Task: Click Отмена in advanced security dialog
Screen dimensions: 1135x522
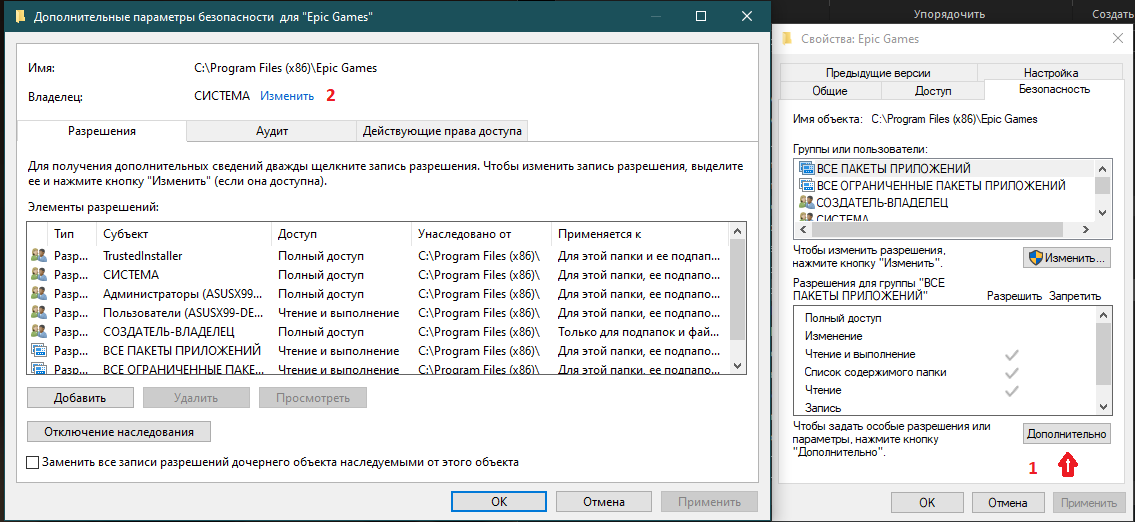Action: point(604,502)
